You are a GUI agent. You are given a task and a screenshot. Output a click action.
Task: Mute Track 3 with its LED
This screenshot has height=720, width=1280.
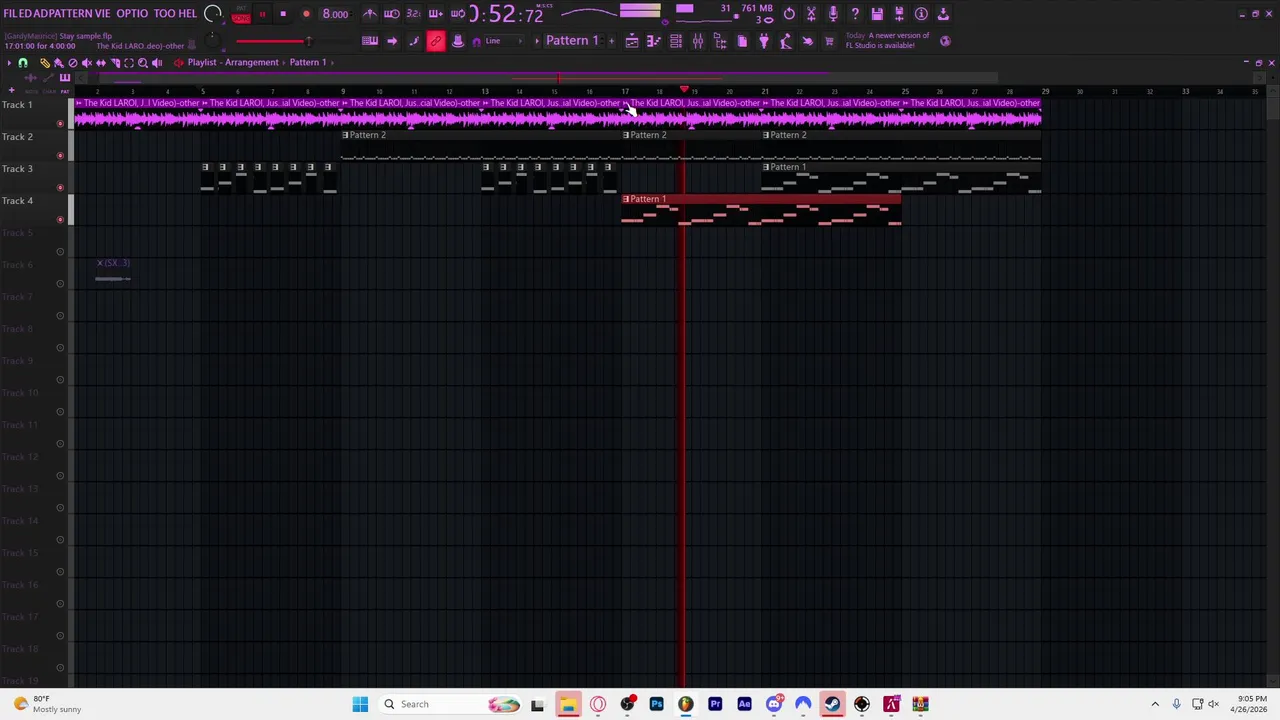(x=60, y=188)
